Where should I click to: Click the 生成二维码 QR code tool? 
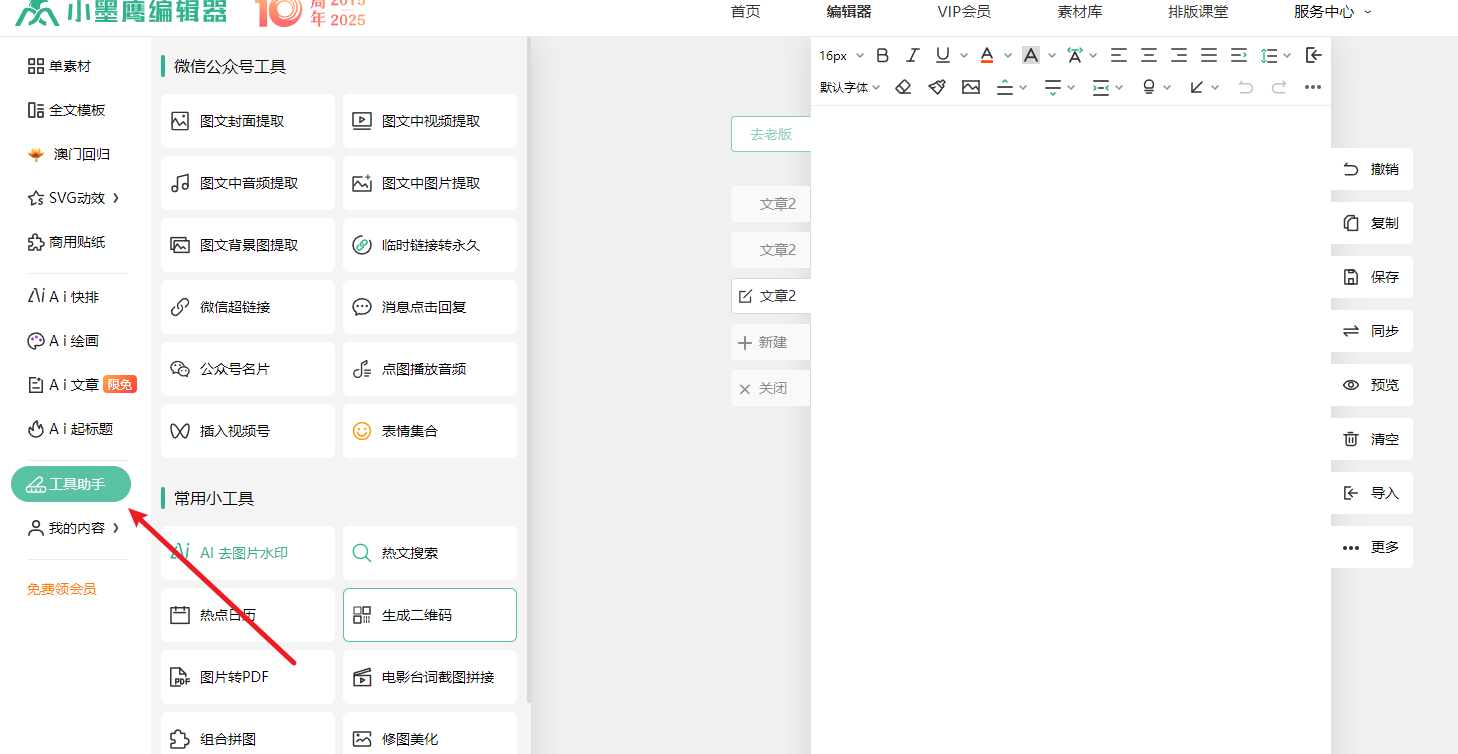429,615
